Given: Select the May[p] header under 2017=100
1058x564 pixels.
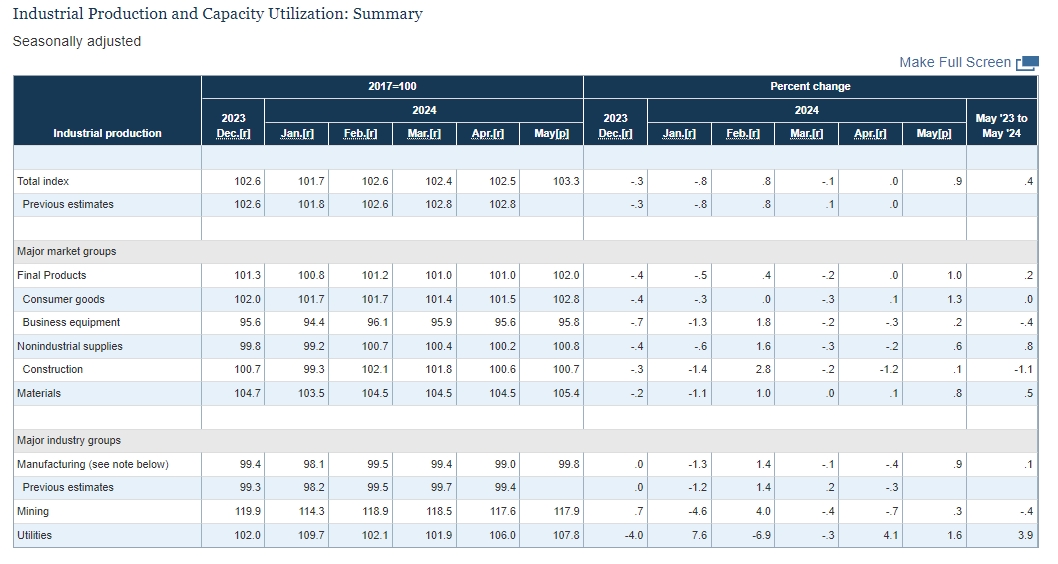Looking at the screenshot, I should point(551,134).
